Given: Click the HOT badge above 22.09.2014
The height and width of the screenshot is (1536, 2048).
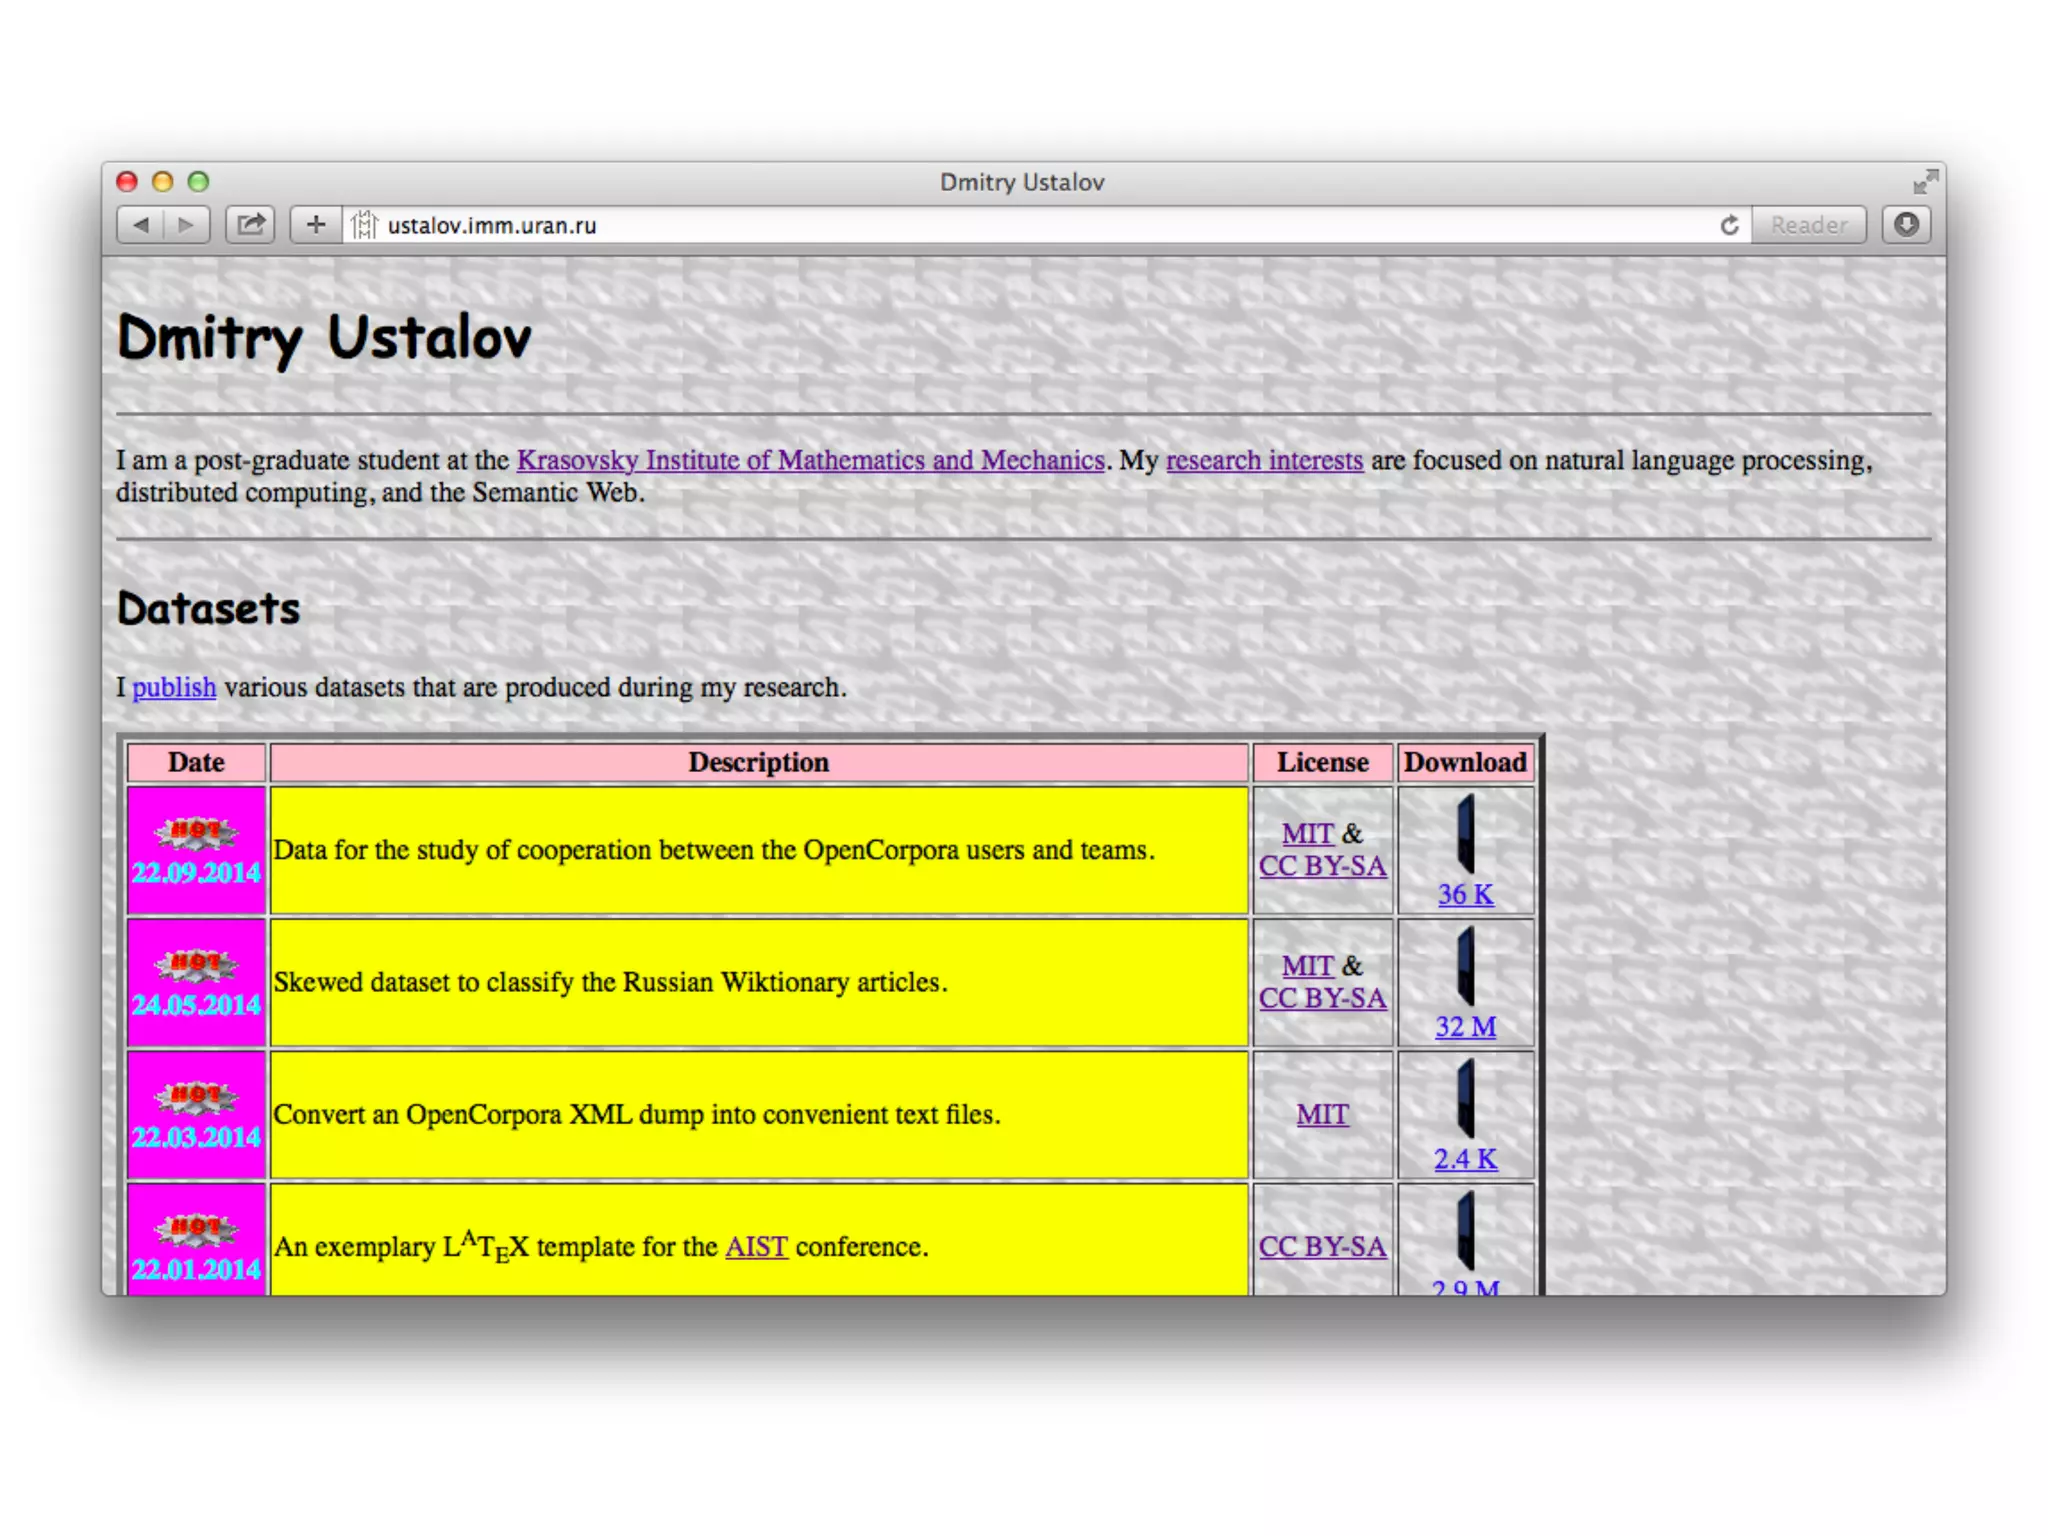Looking at the screenshot, I should (196, 832).
